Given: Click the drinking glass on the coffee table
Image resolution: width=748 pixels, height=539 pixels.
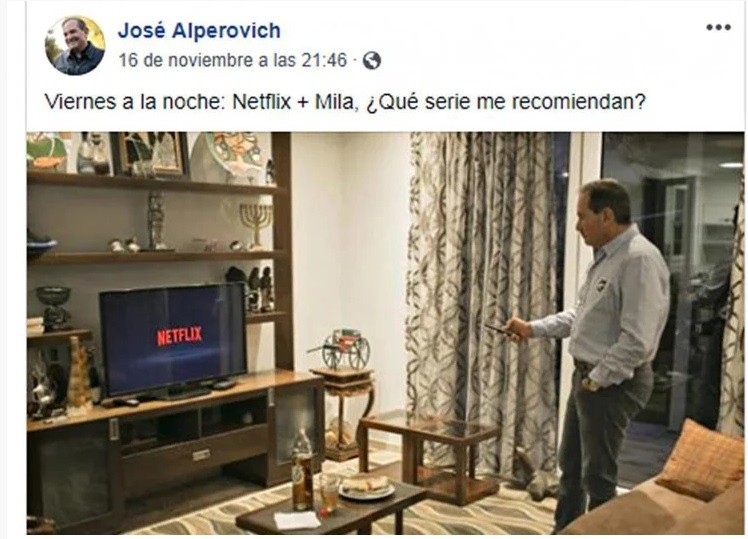Looking at the screenshot, I should (328, 494).
